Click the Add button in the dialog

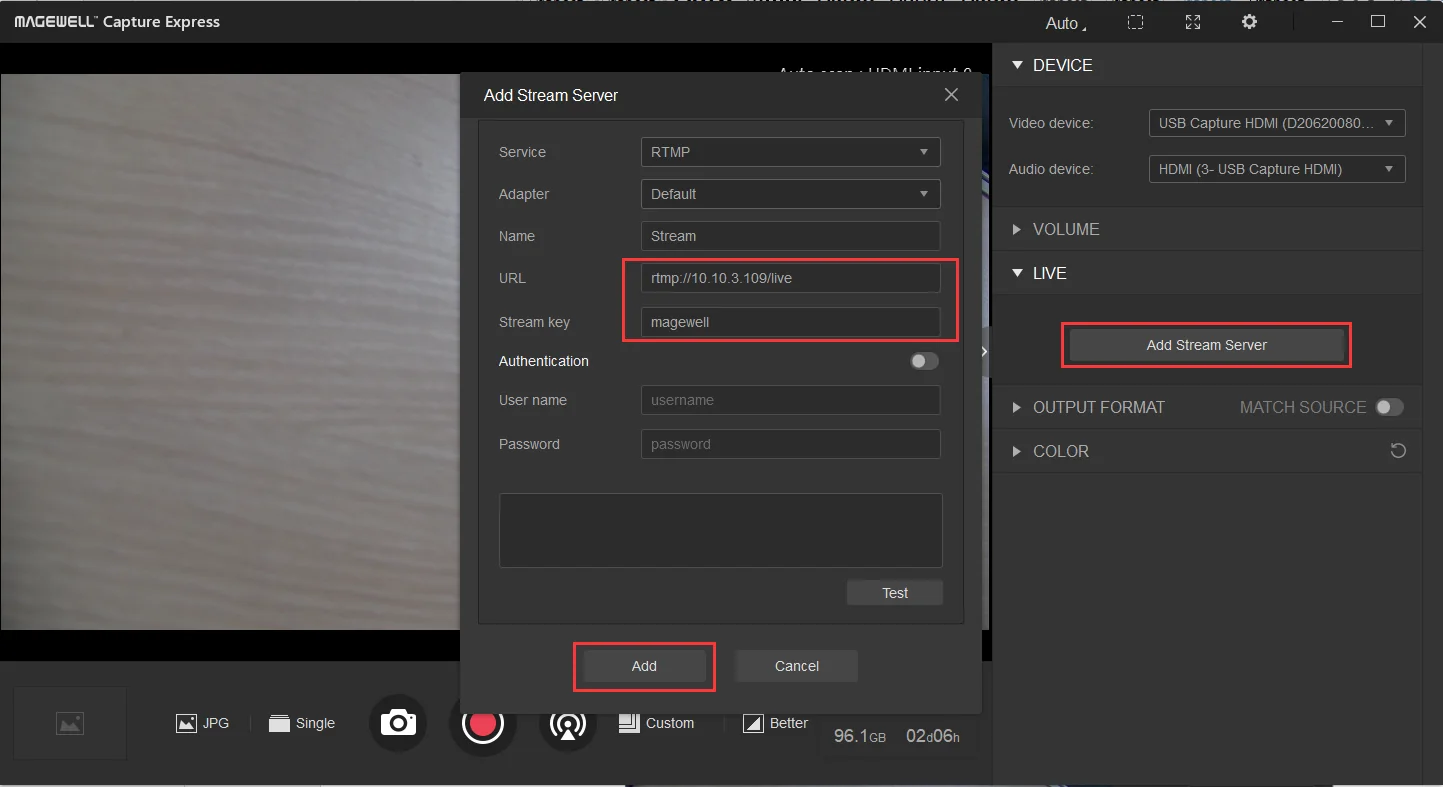(644, 666)
